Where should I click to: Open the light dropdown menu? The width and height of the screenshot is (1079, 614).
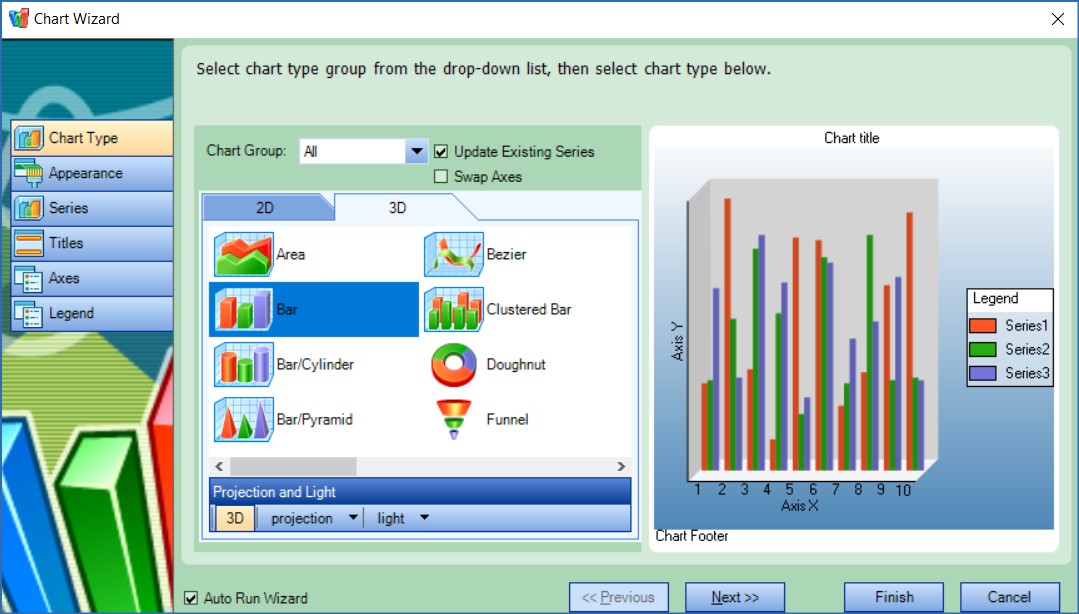424,518
